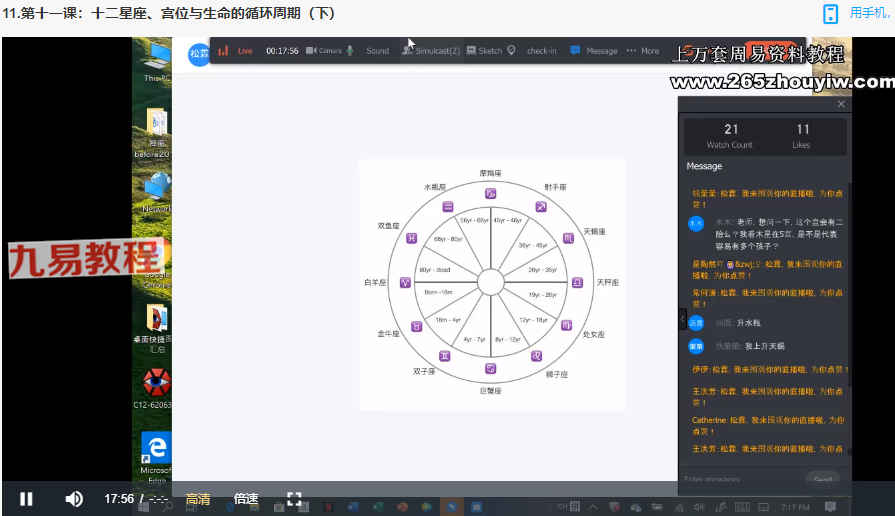Click the location pin icon before check-in
Viewport: 895px width, 516px height.
(x=511, y=50)
